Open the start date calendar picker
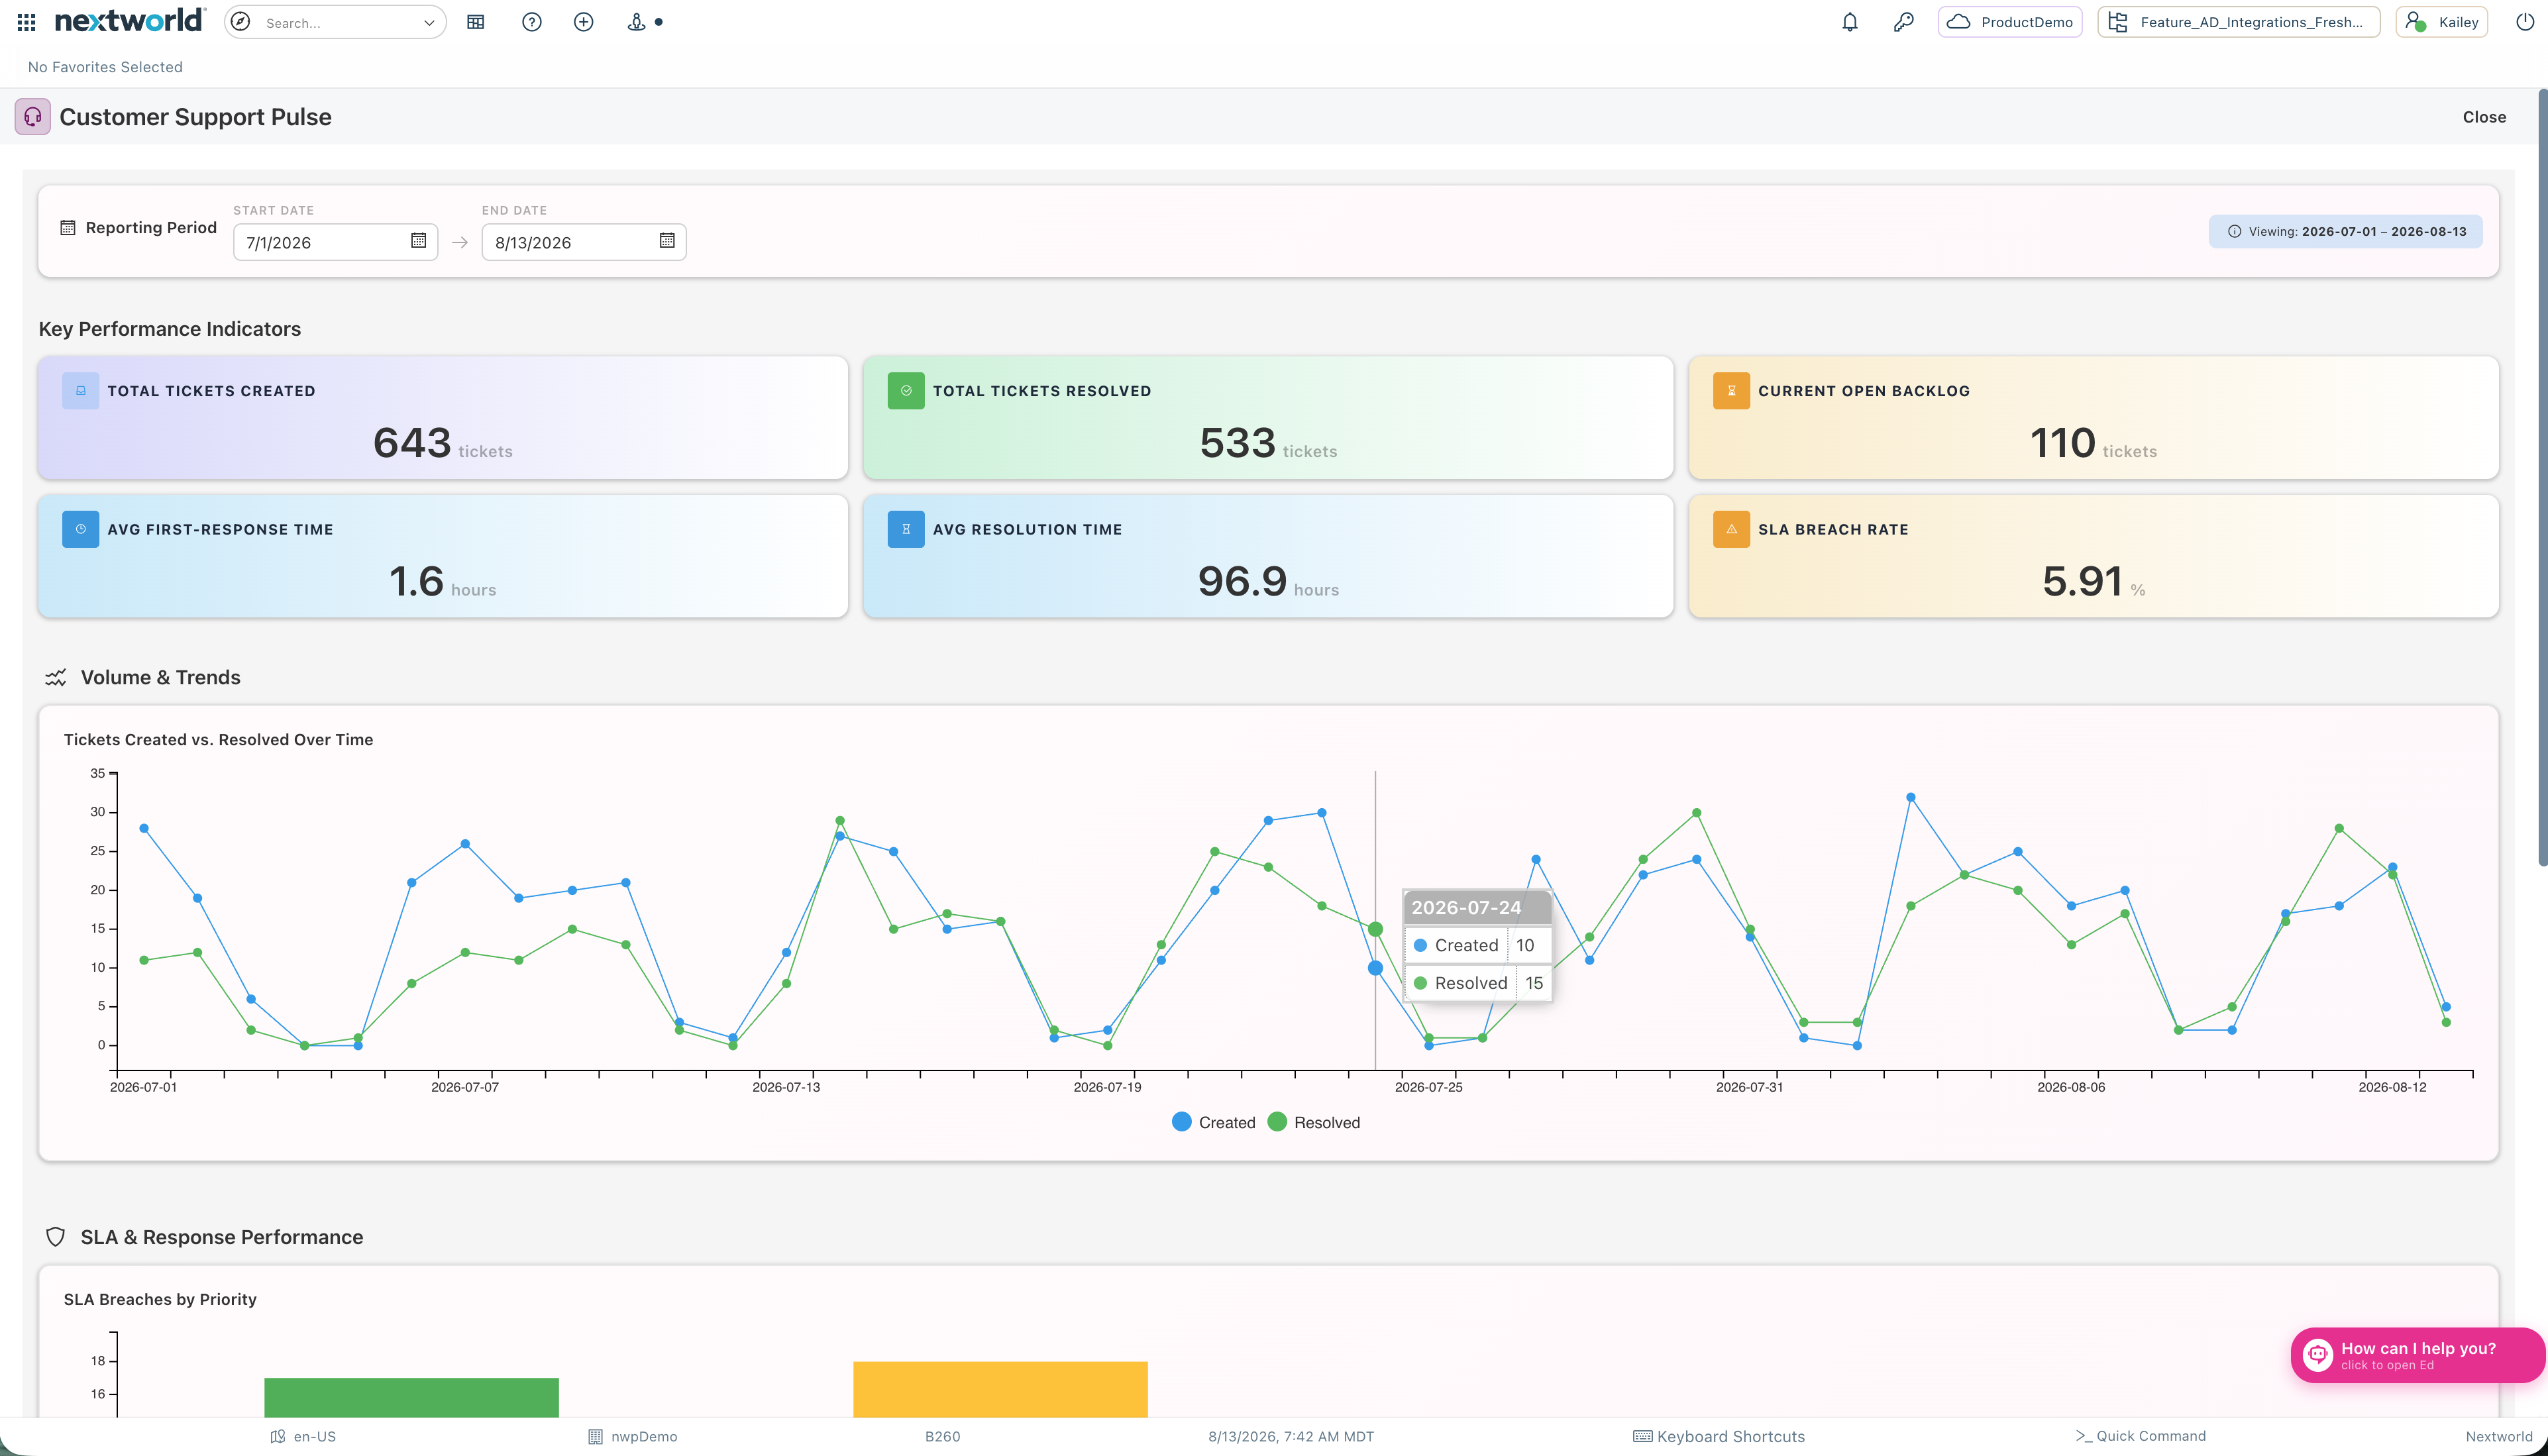 click(x=418, y=241)
